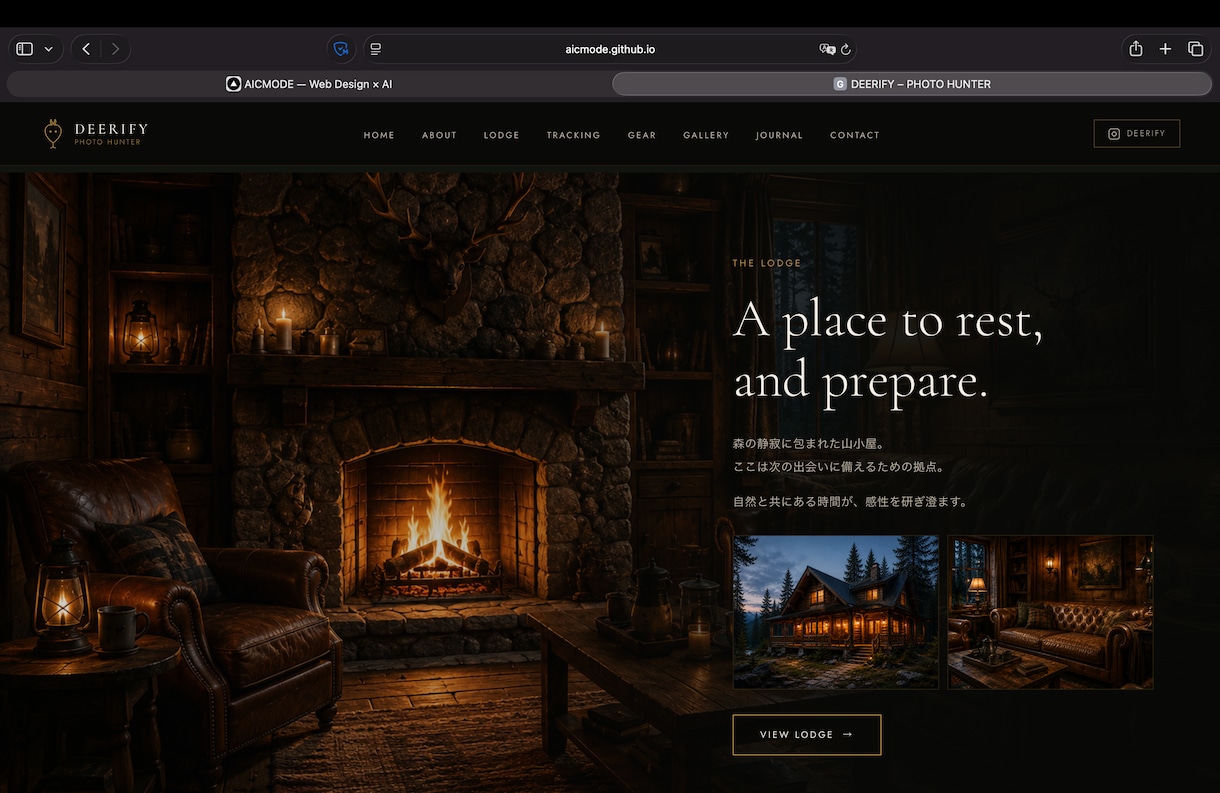Go back with the back arrow
This screenshot has width=1220, height=793.
(86, 49)
